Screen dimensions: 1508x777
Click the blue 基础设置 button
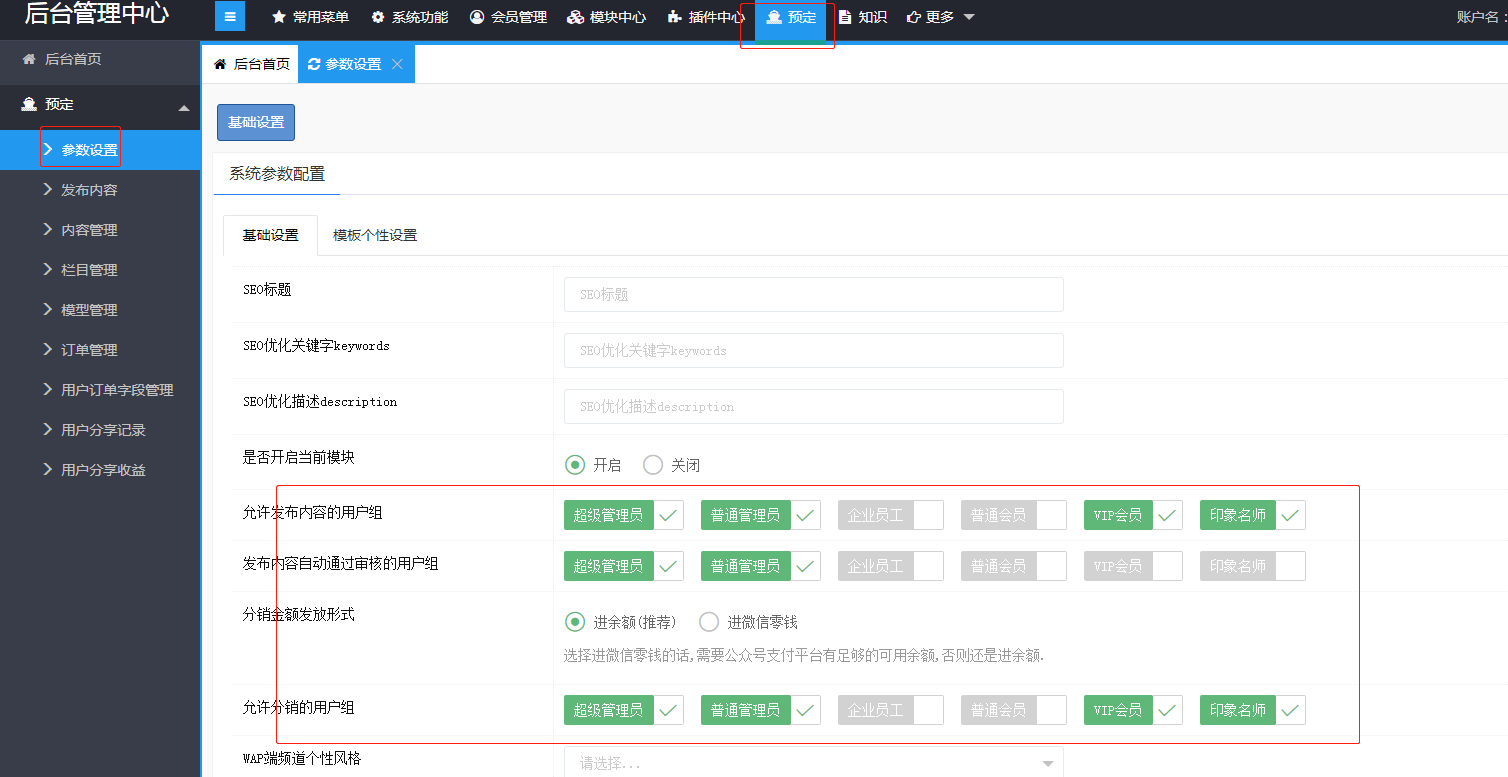(x=256, y=122)
